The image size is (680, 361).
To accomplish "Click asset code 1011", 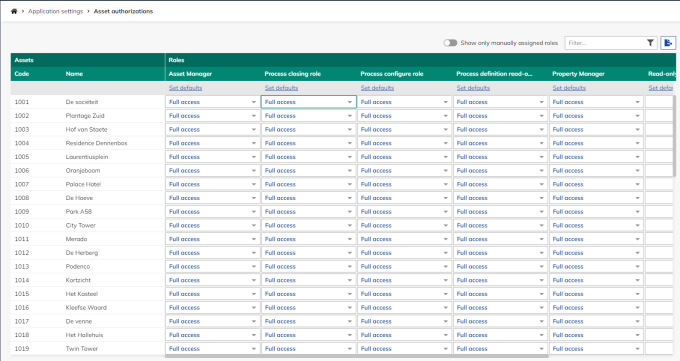I will click(22, 239).
